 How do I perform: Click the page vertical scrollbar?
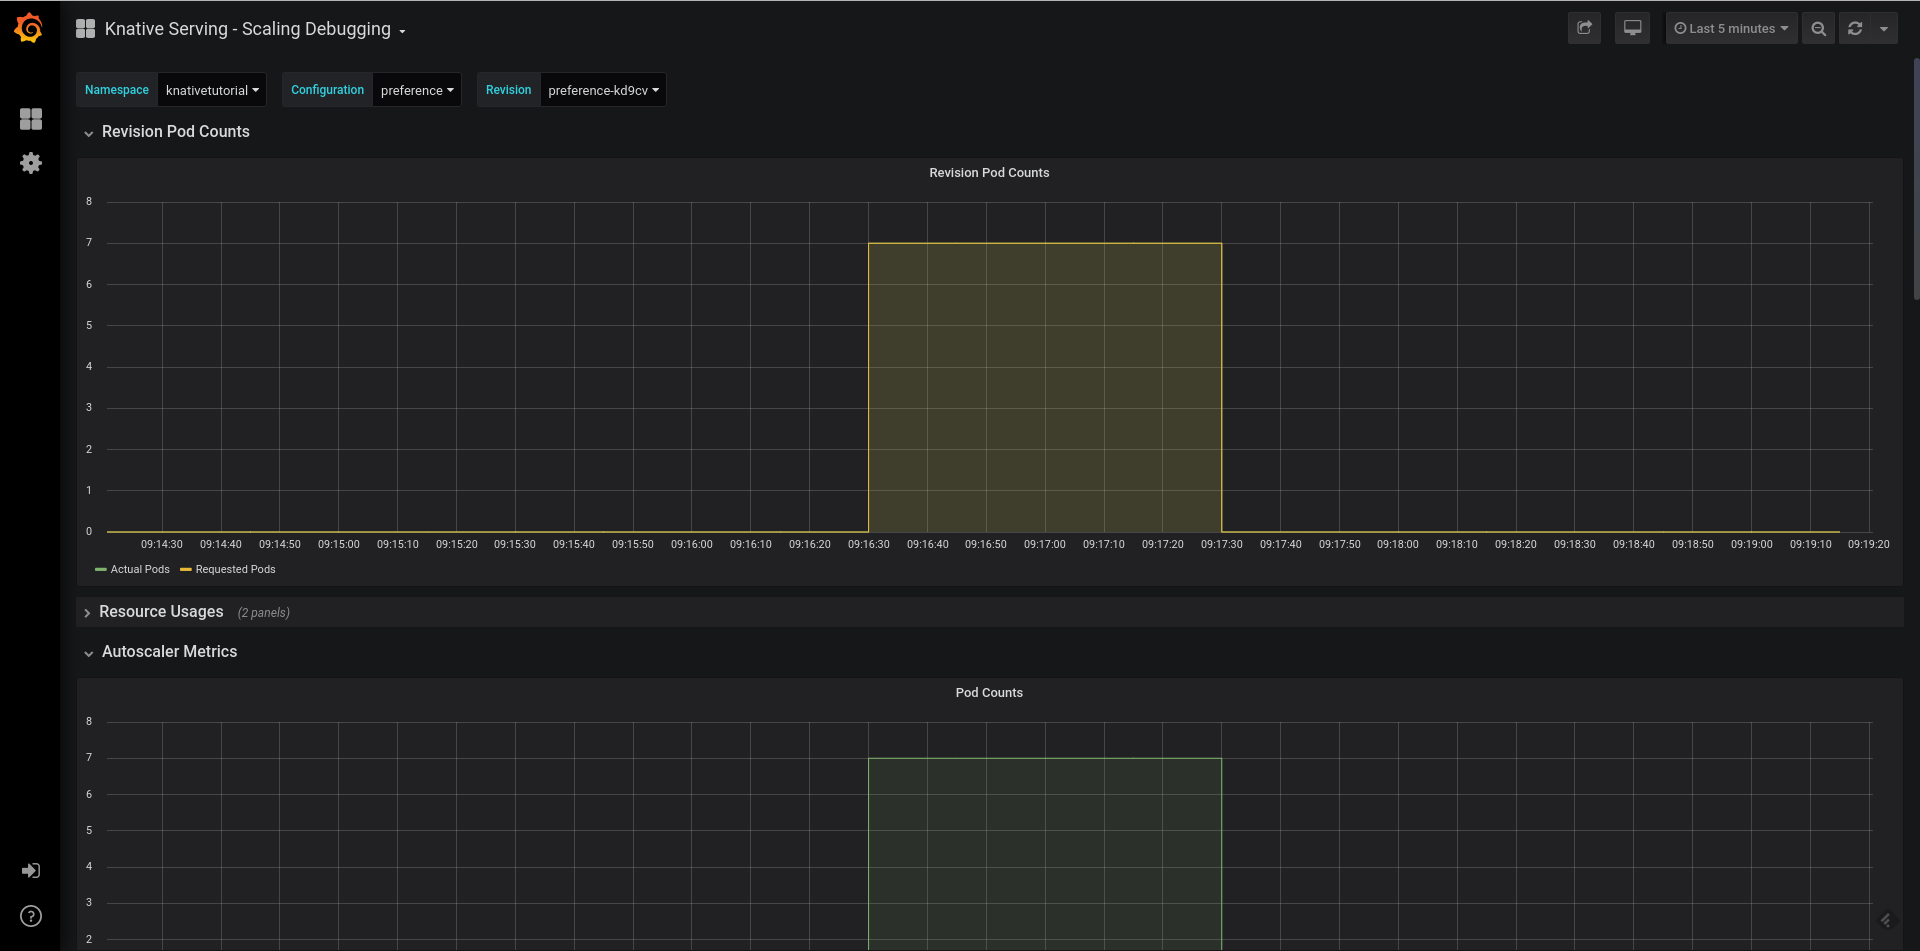click(x=1916, y=180)
